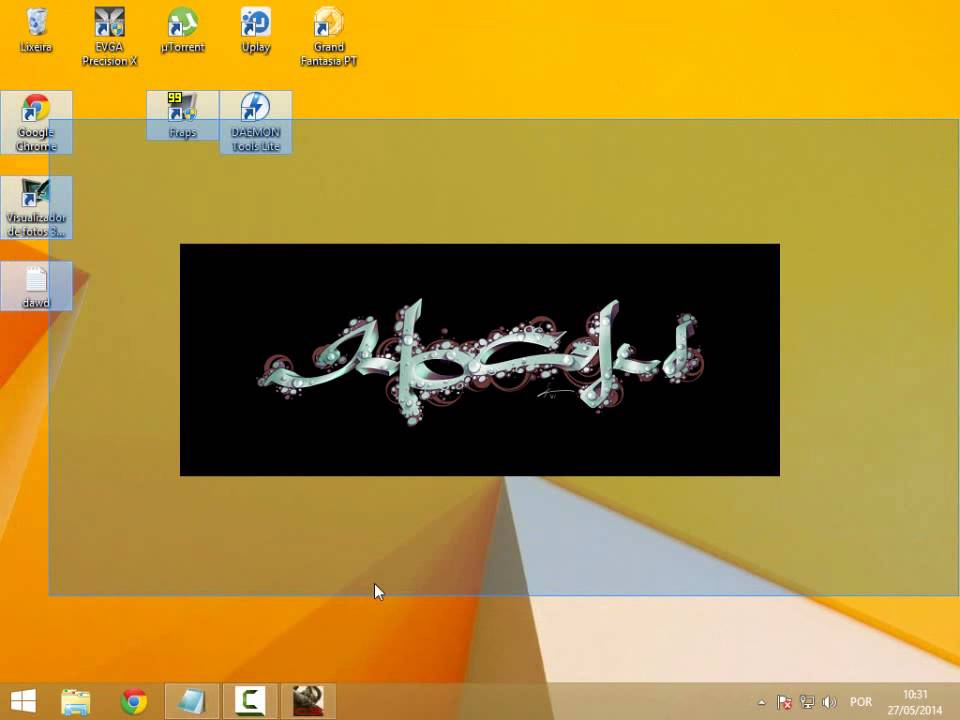This screenshot has width=960, height=720.
Task: Switch to the Camtasia taskbar window
Action: tap(250, 701)
